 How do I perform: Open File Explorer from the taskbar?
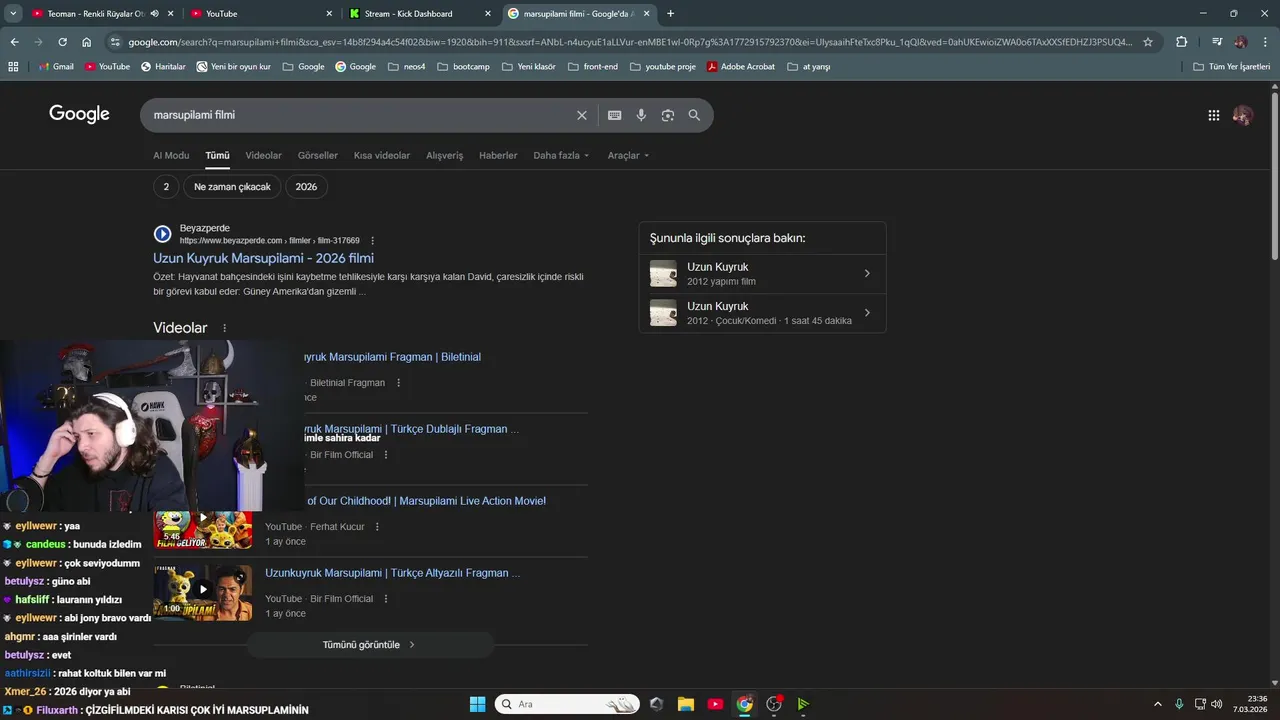coord(686,704)
